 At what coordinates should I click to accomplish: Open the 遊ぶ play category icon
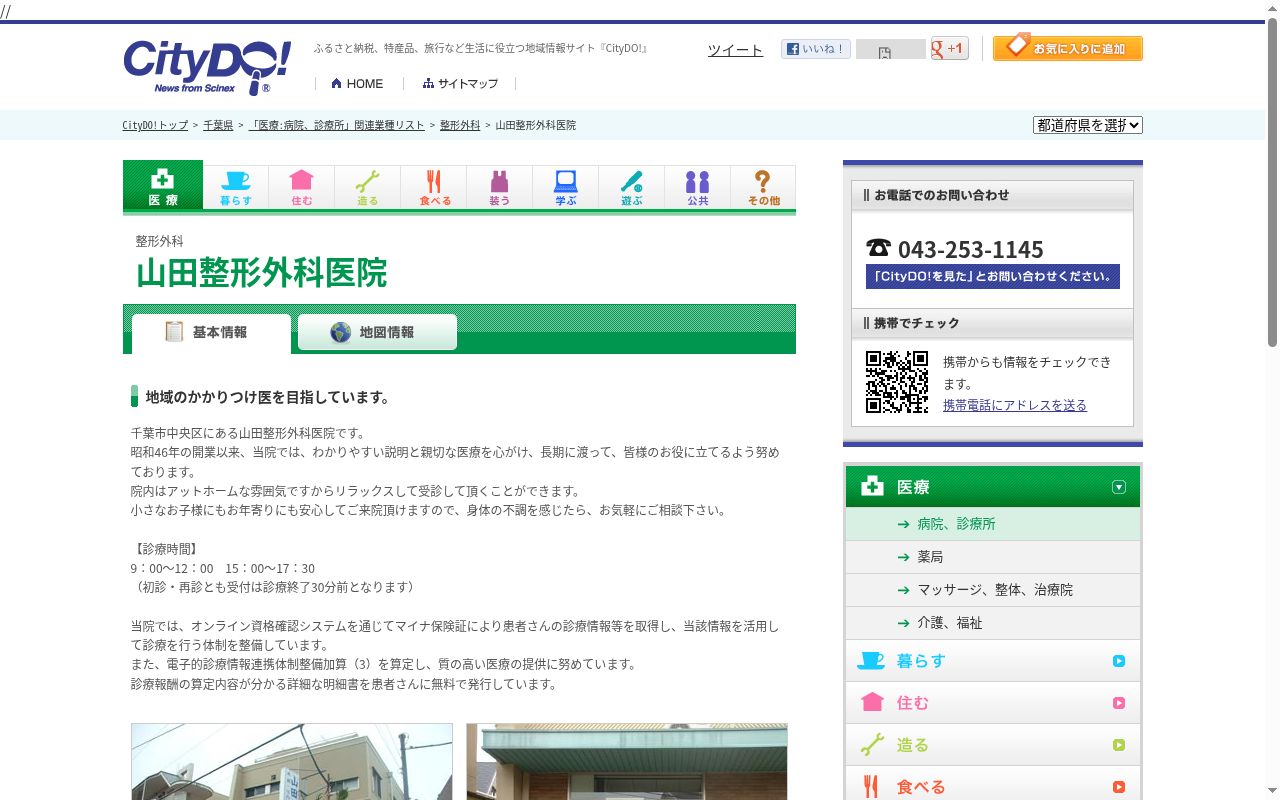632,187
